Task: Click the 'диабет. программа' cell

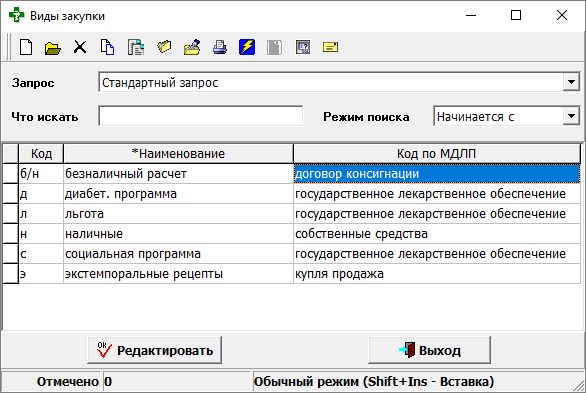Action: (178, 194)
